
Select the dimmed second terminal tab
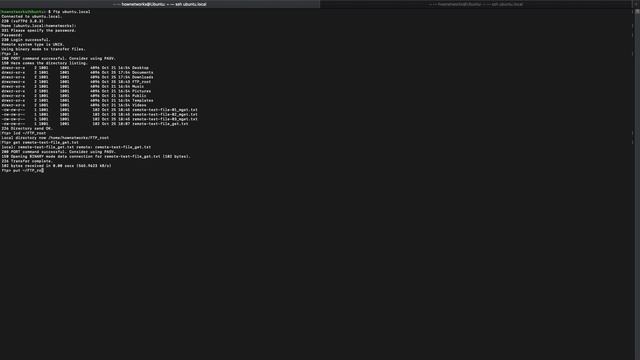[x=476, y=4]
